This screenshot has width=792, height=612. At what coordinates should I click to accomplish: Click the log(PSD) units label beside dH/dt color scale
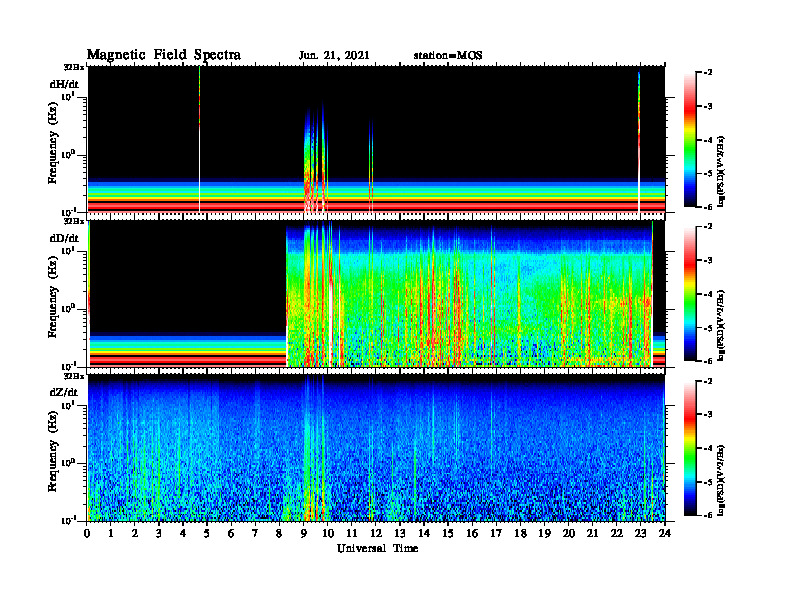point(722,171)
